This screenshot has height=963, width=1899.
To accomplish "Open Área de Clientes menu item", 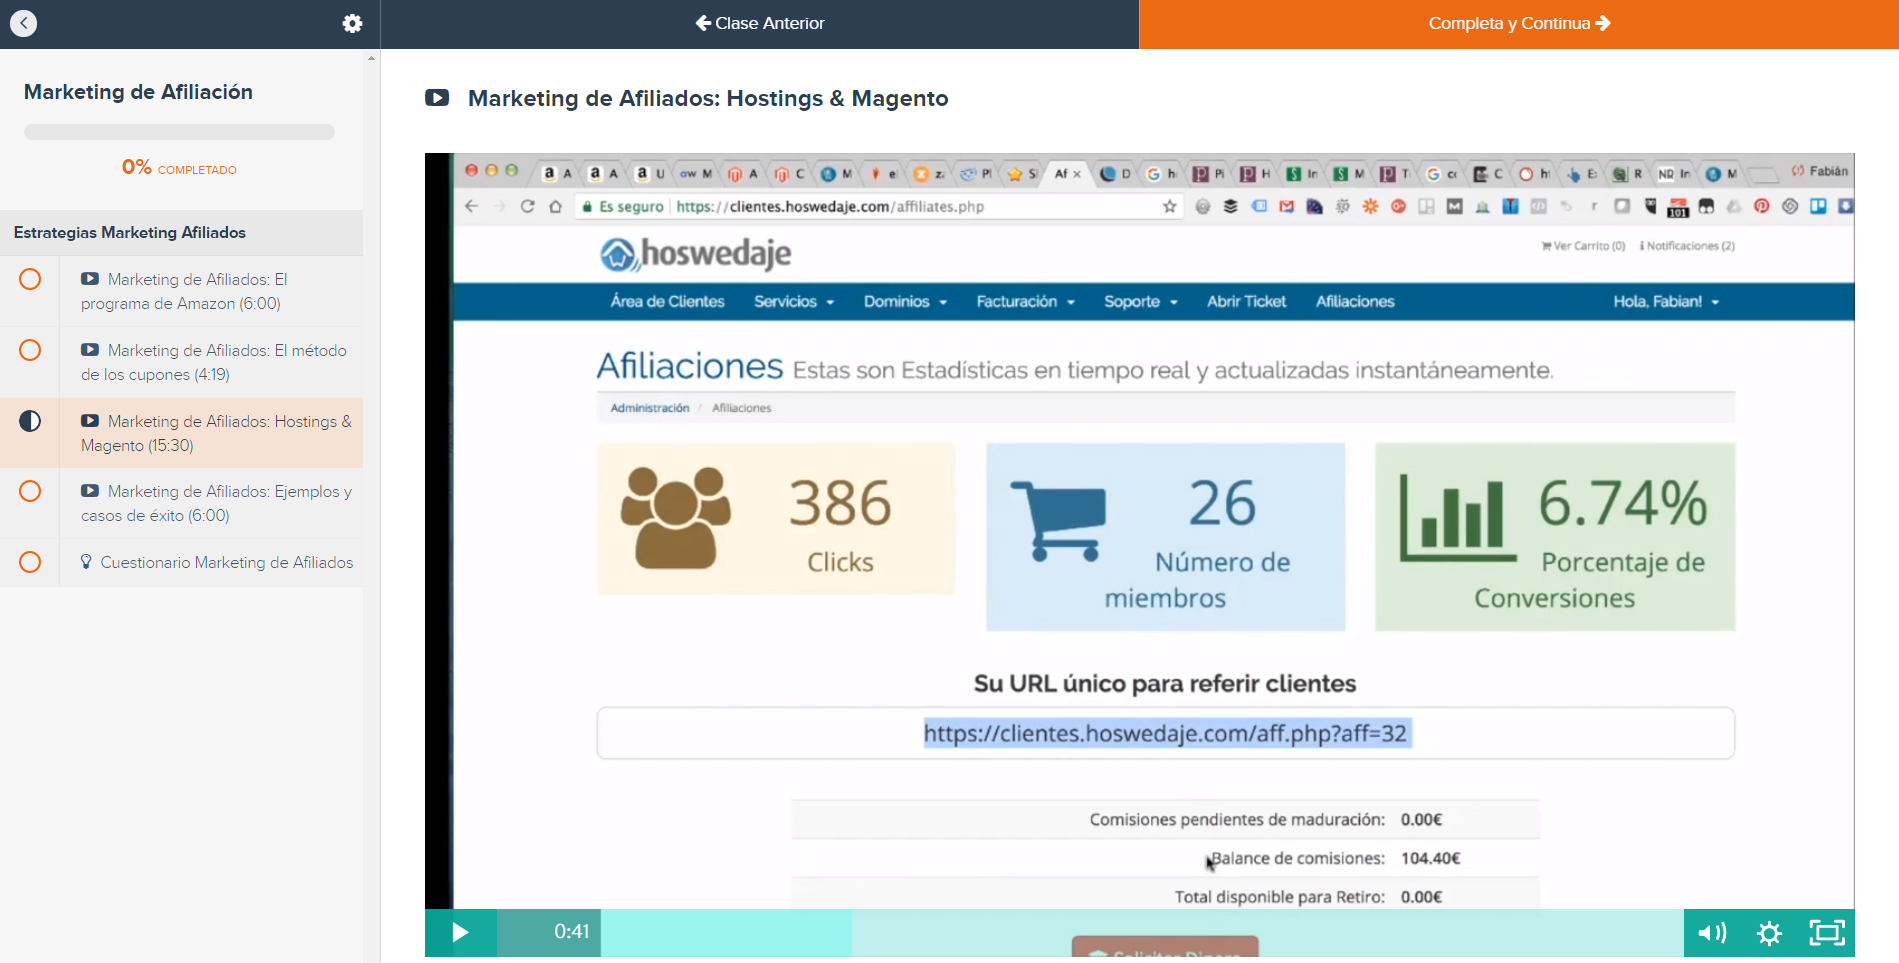I will coord(667,301).
